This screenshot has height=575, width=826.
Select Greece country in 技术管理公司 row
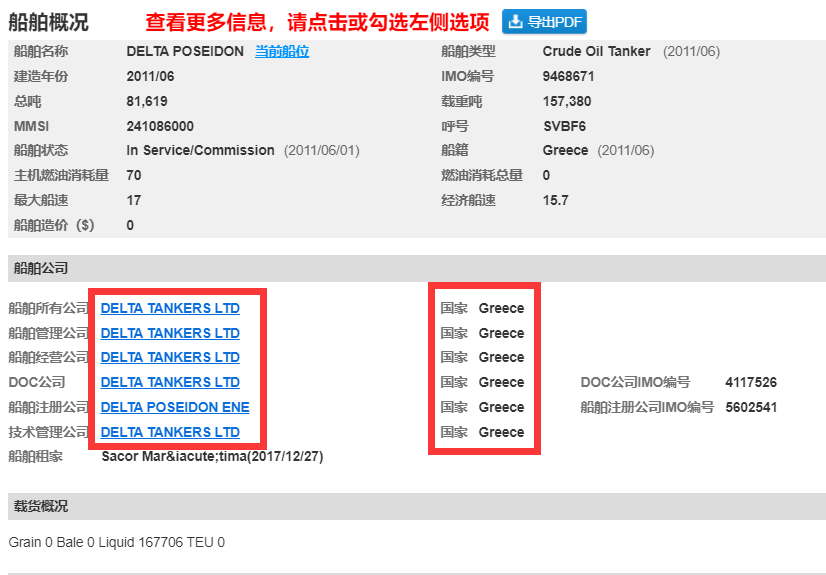[x=501, y=432]
